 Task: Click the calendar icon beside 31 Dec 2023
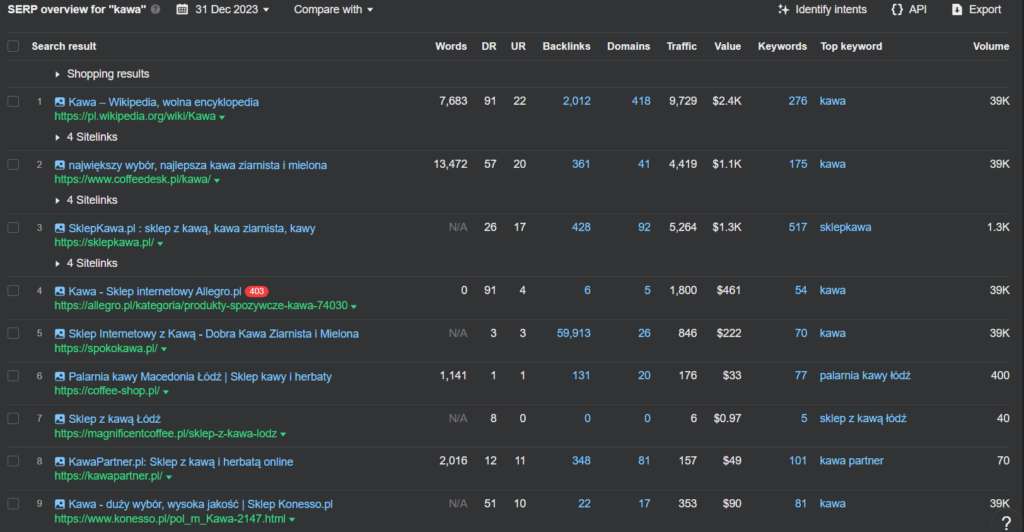[182, 10]
